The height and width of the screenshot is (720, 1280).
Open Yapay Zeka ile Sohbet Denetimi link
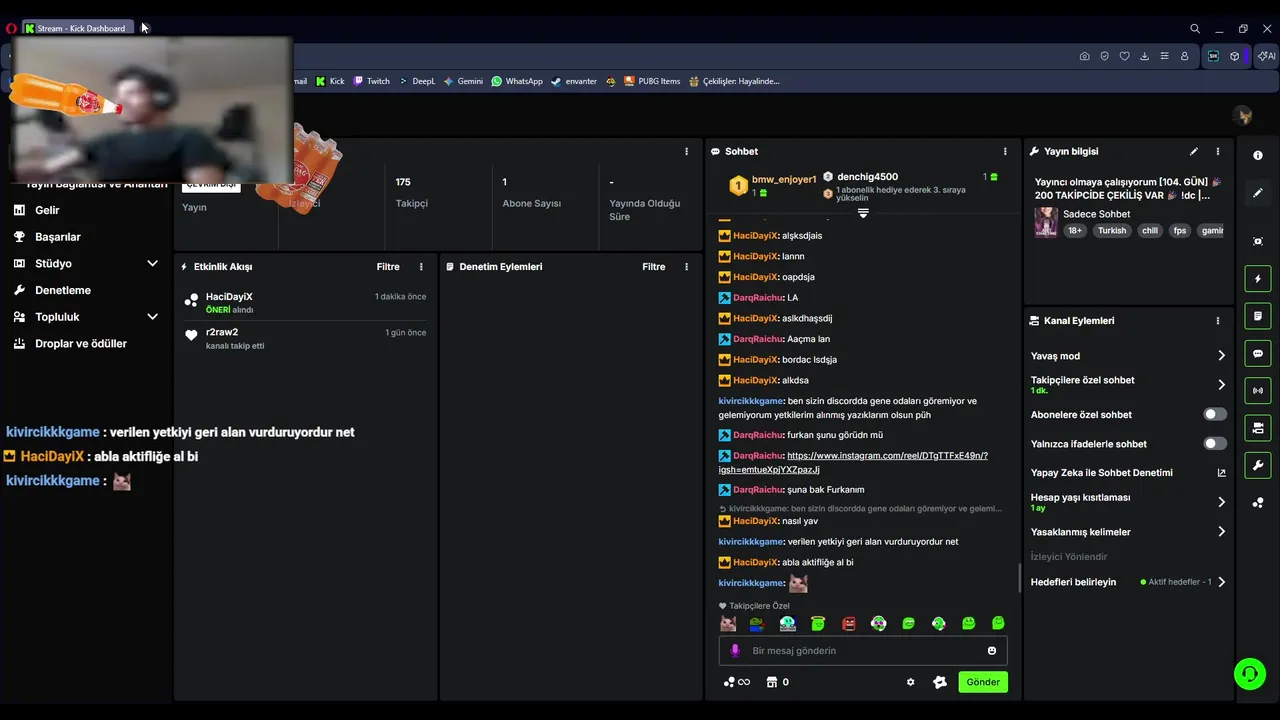[x=1128, y=473]
